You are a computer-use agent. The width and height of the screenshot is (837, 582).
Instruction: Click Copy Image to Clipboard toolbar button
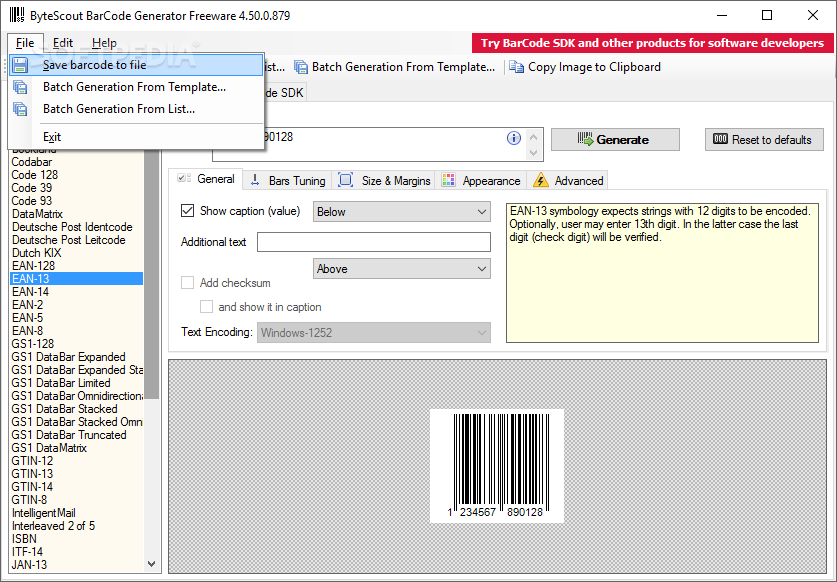(585, 67)
